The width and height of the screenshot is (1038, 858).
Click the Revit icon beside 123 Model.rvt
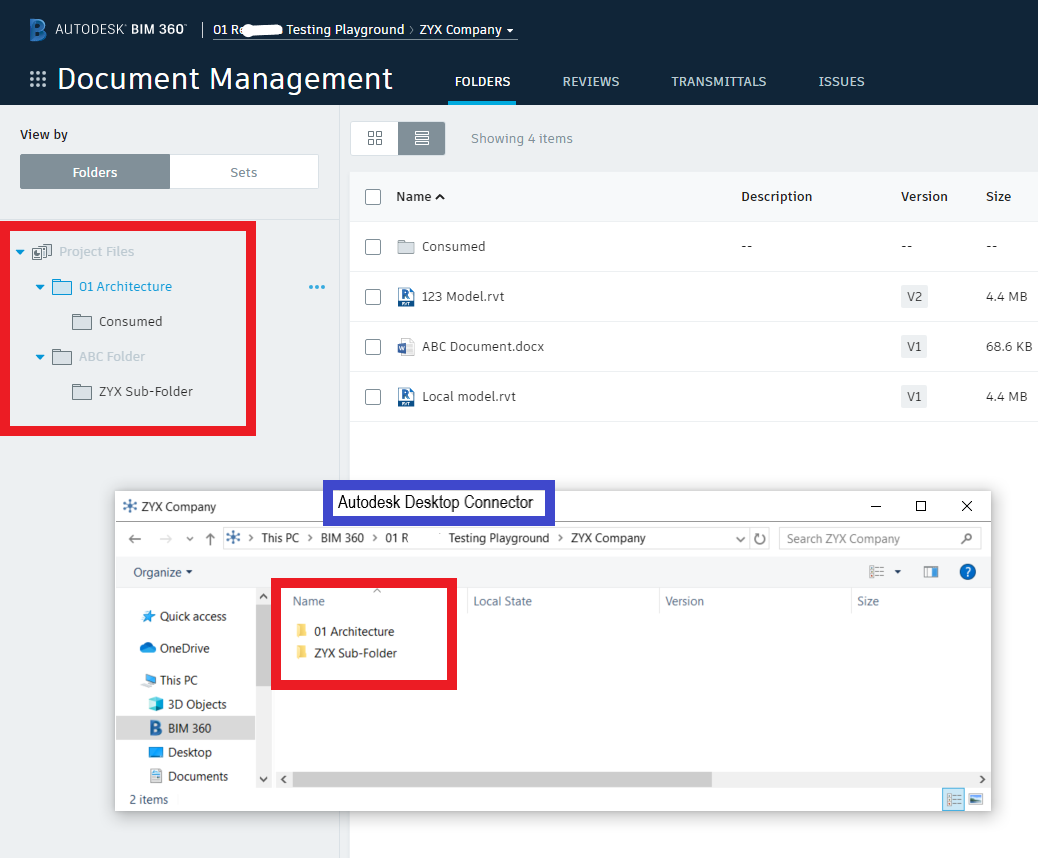point(406,296)
